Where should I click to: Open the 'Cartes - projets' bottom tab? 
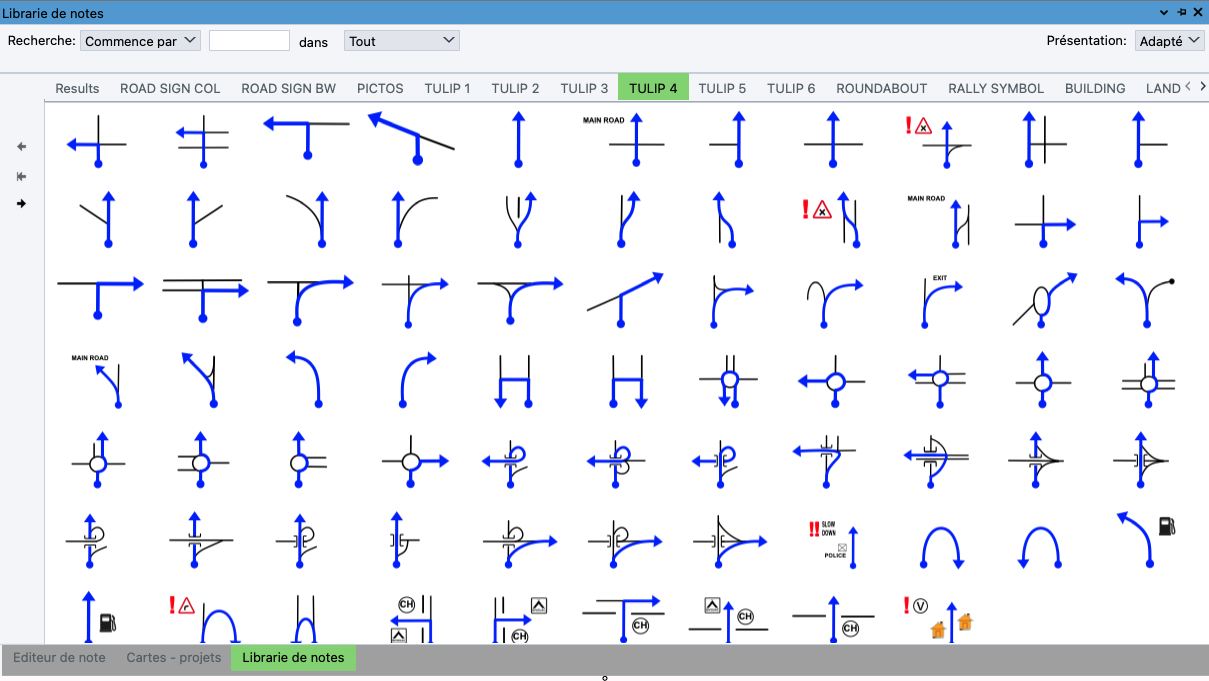[x=173, y=658]
